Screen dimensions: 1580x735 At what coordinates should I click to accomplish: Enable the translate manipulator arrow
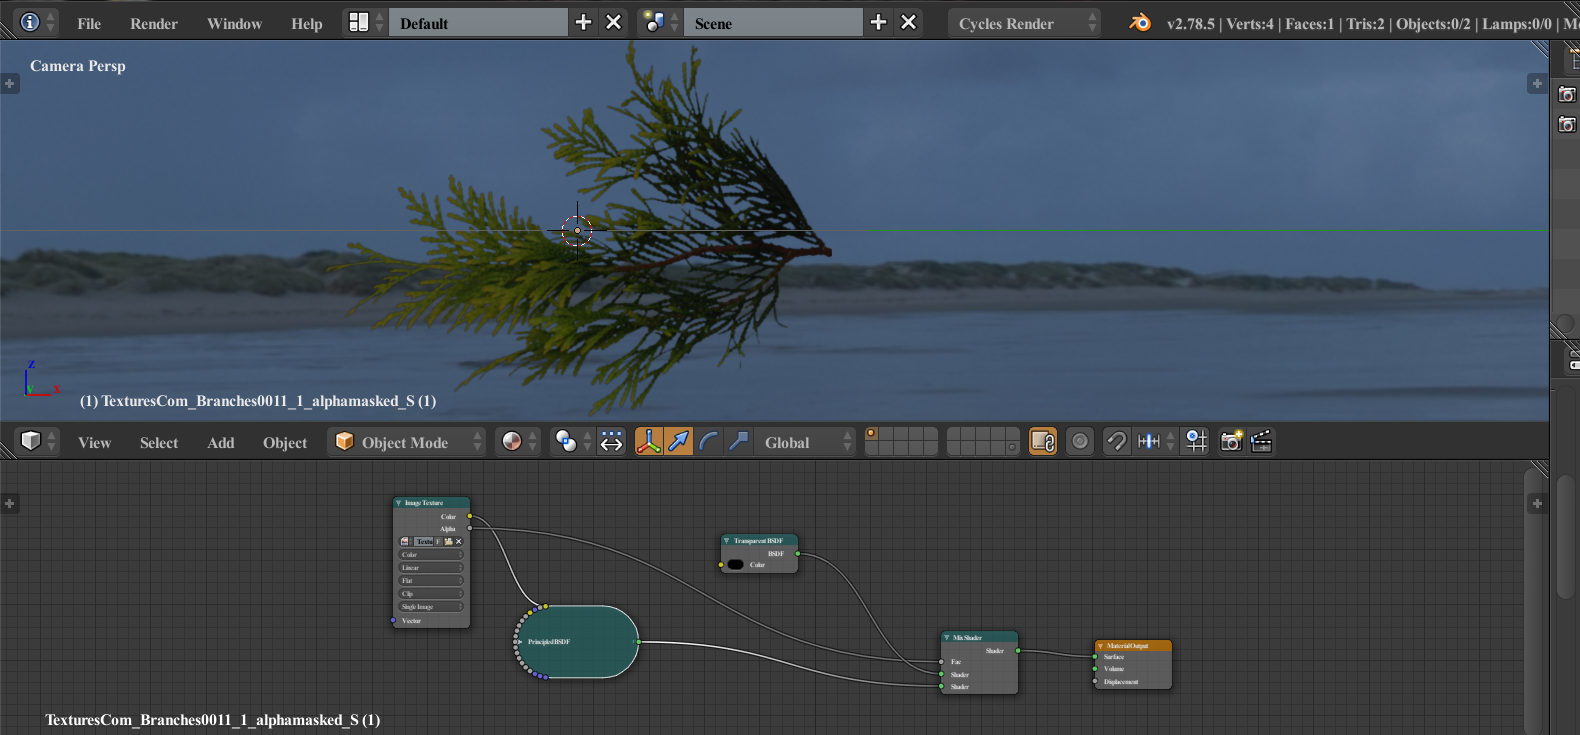(679, 441)
